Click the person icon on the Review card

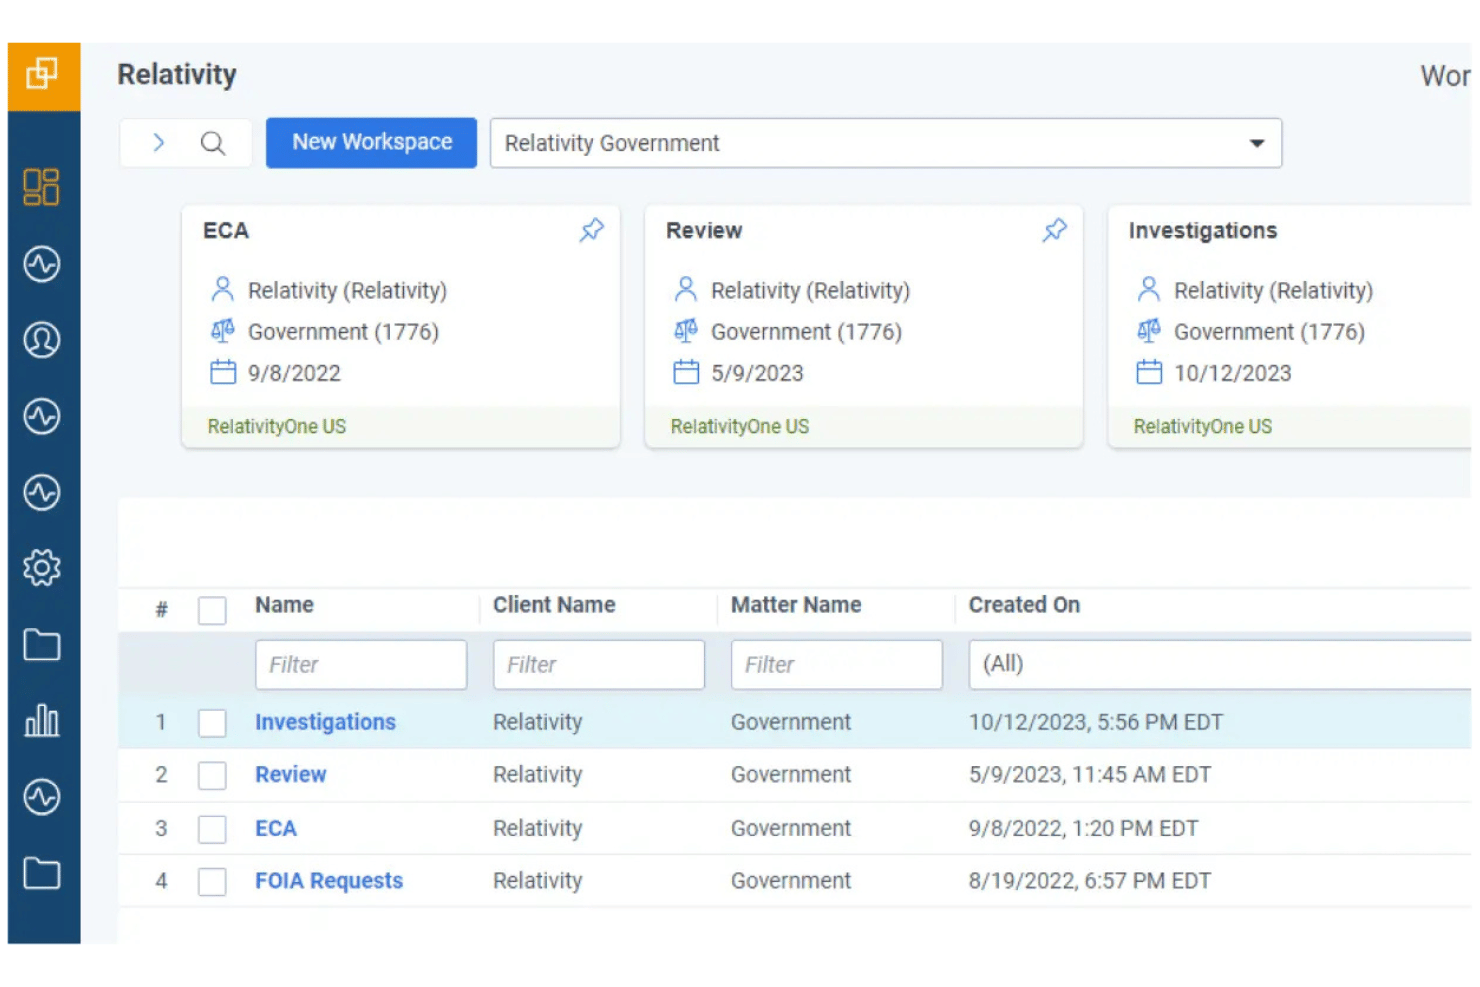tap(686, 290)
